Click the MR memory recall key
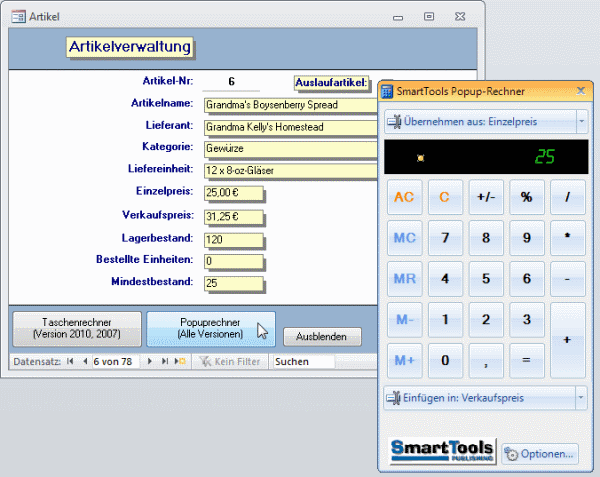Viewport: 600px width, 477px height. point(404,279)
